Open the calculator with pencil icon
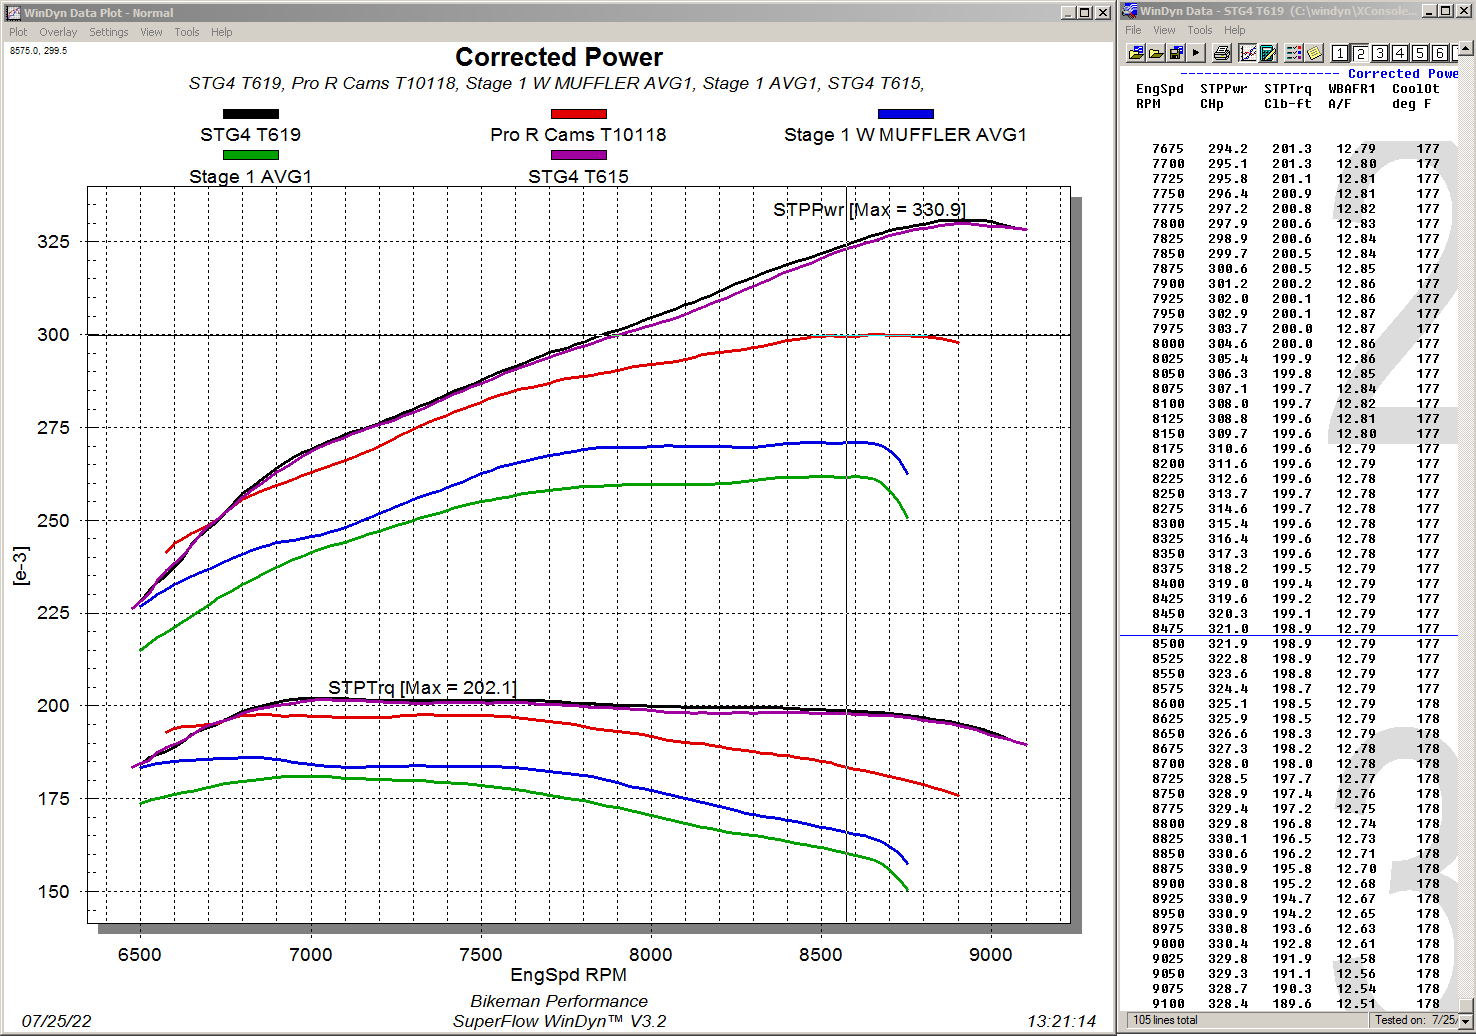The width and height of the screenshot is (1476, 1036). tap(1268, 53)
